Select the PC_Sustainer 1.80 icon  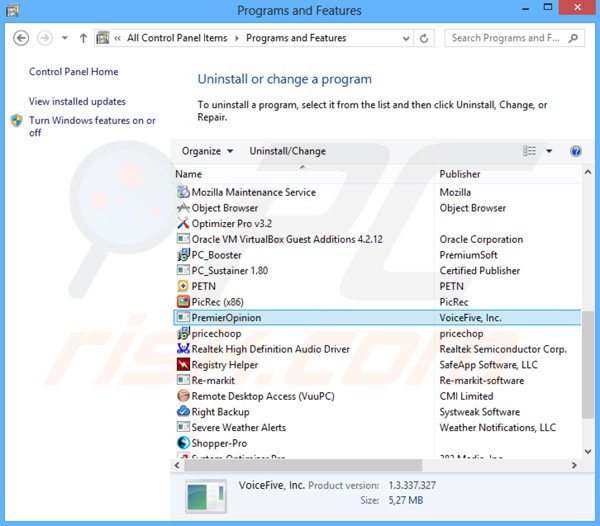pos(183,270)
